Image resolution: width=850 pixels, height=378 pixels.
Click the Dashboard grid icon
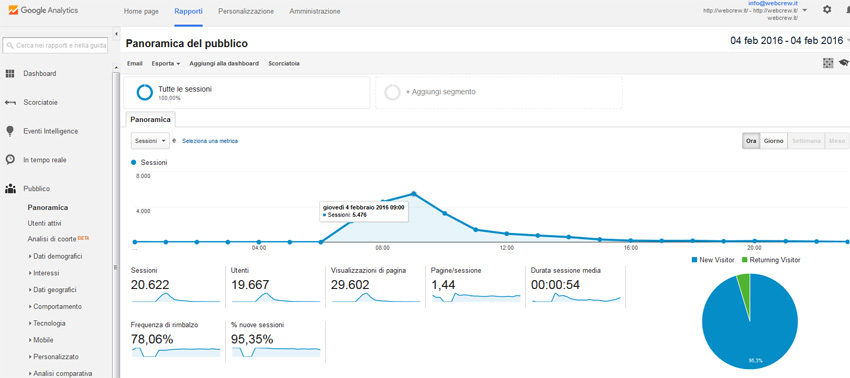tap(10, 74)
